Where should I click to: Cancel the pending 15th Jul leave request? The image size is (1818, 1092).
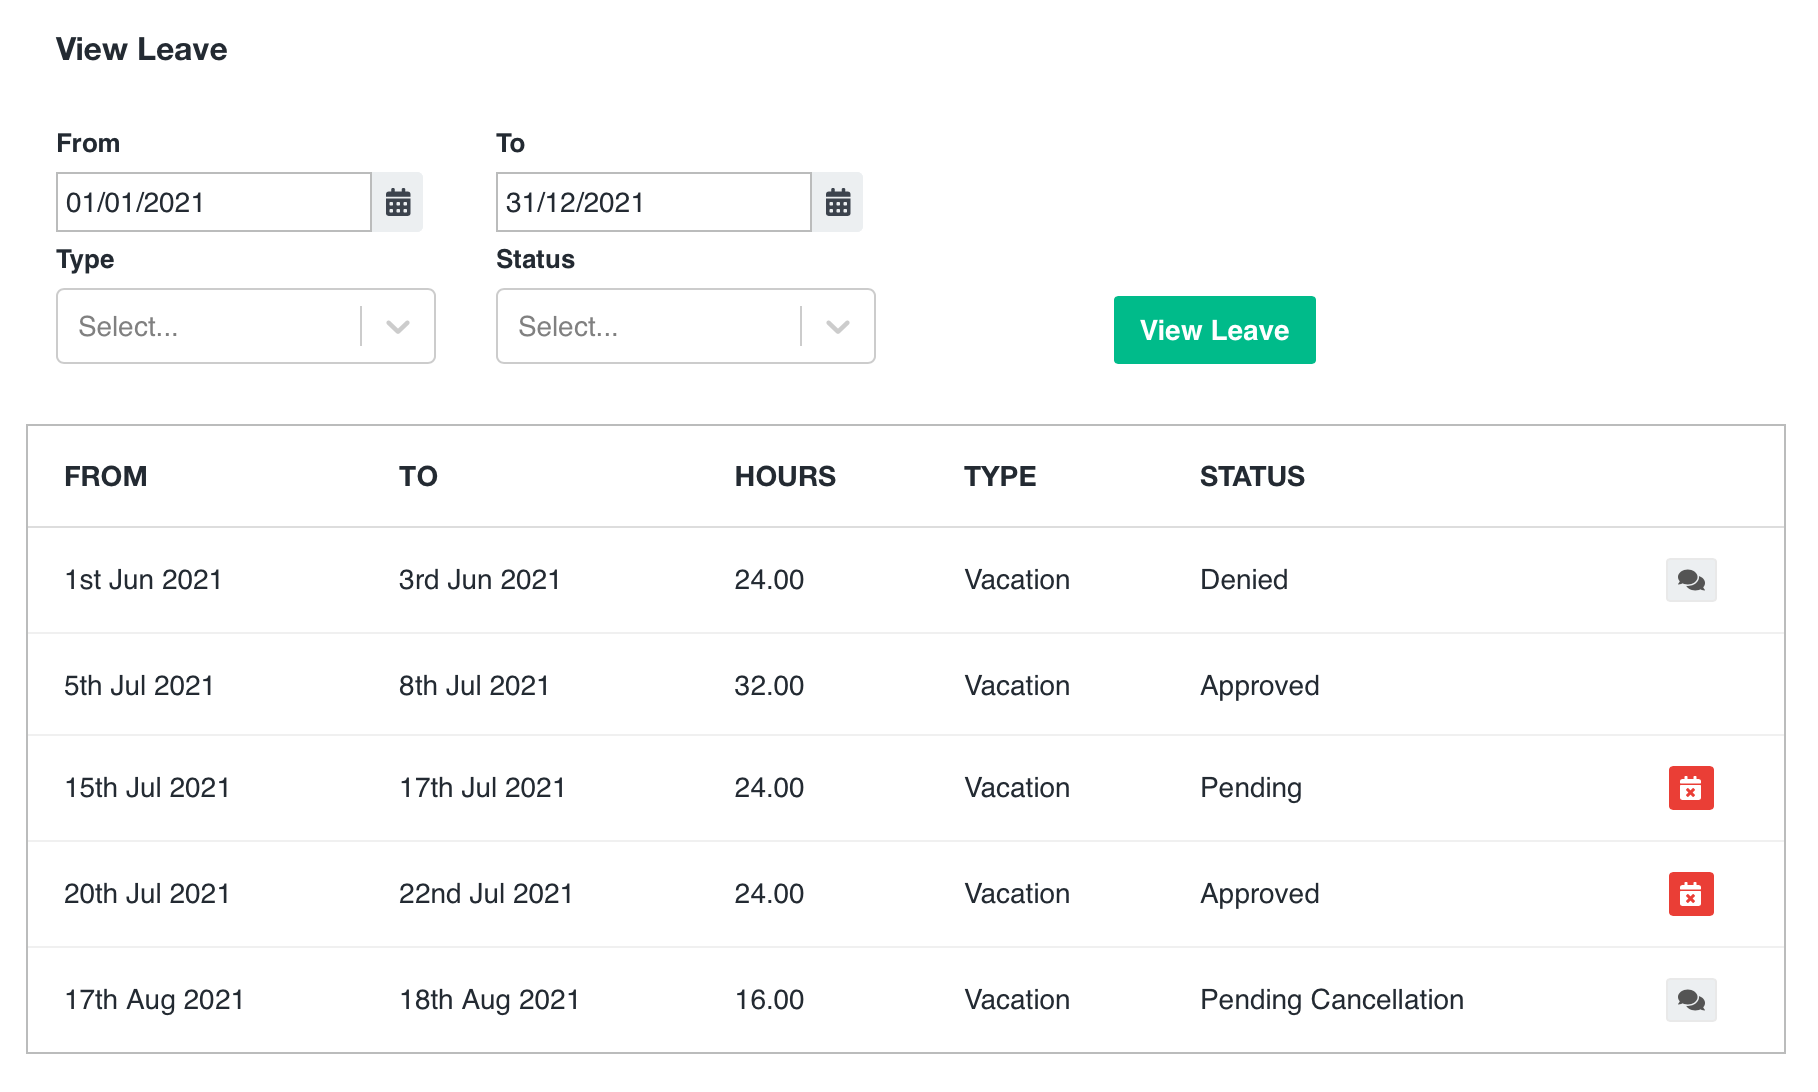1691,788
